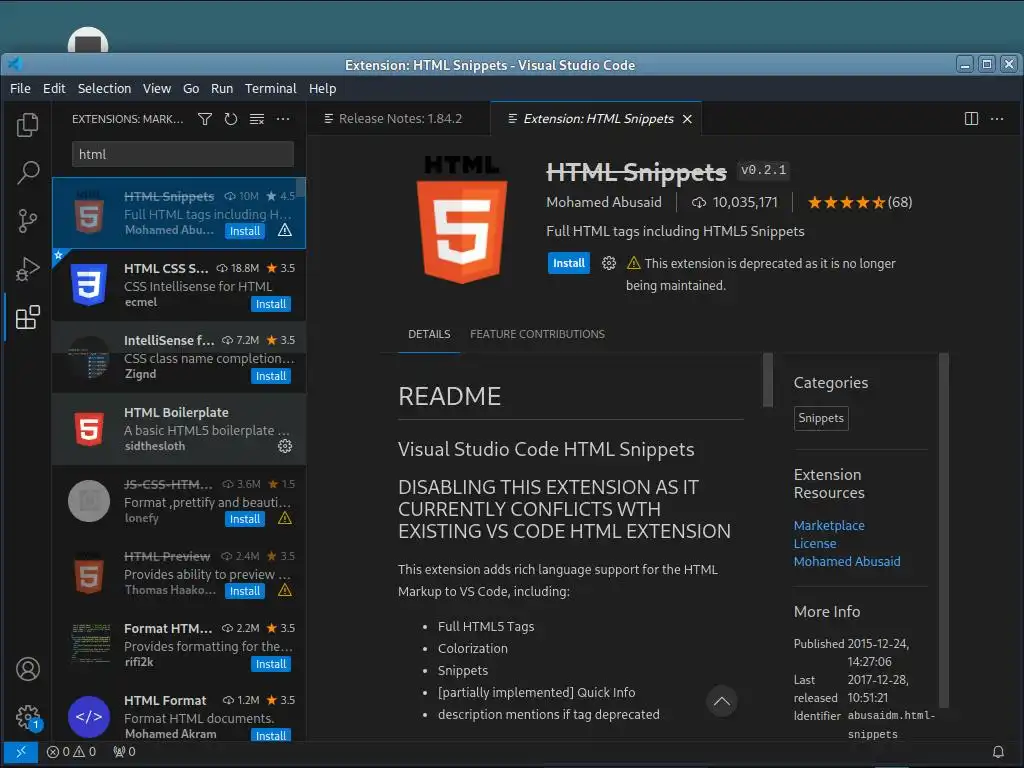This screenshot has height=768, width=1024.
Task: Click the remote window indicator in status bar
Action: [x=21, y=752]
